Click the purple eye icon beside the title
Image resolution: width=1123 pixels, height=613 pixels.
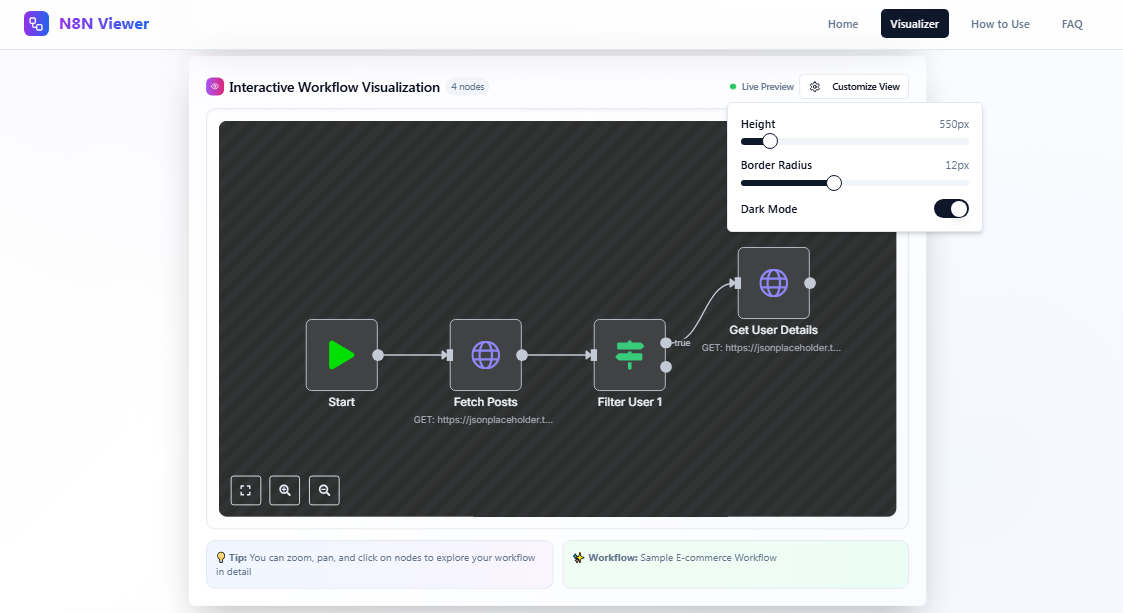pos(214,87)
